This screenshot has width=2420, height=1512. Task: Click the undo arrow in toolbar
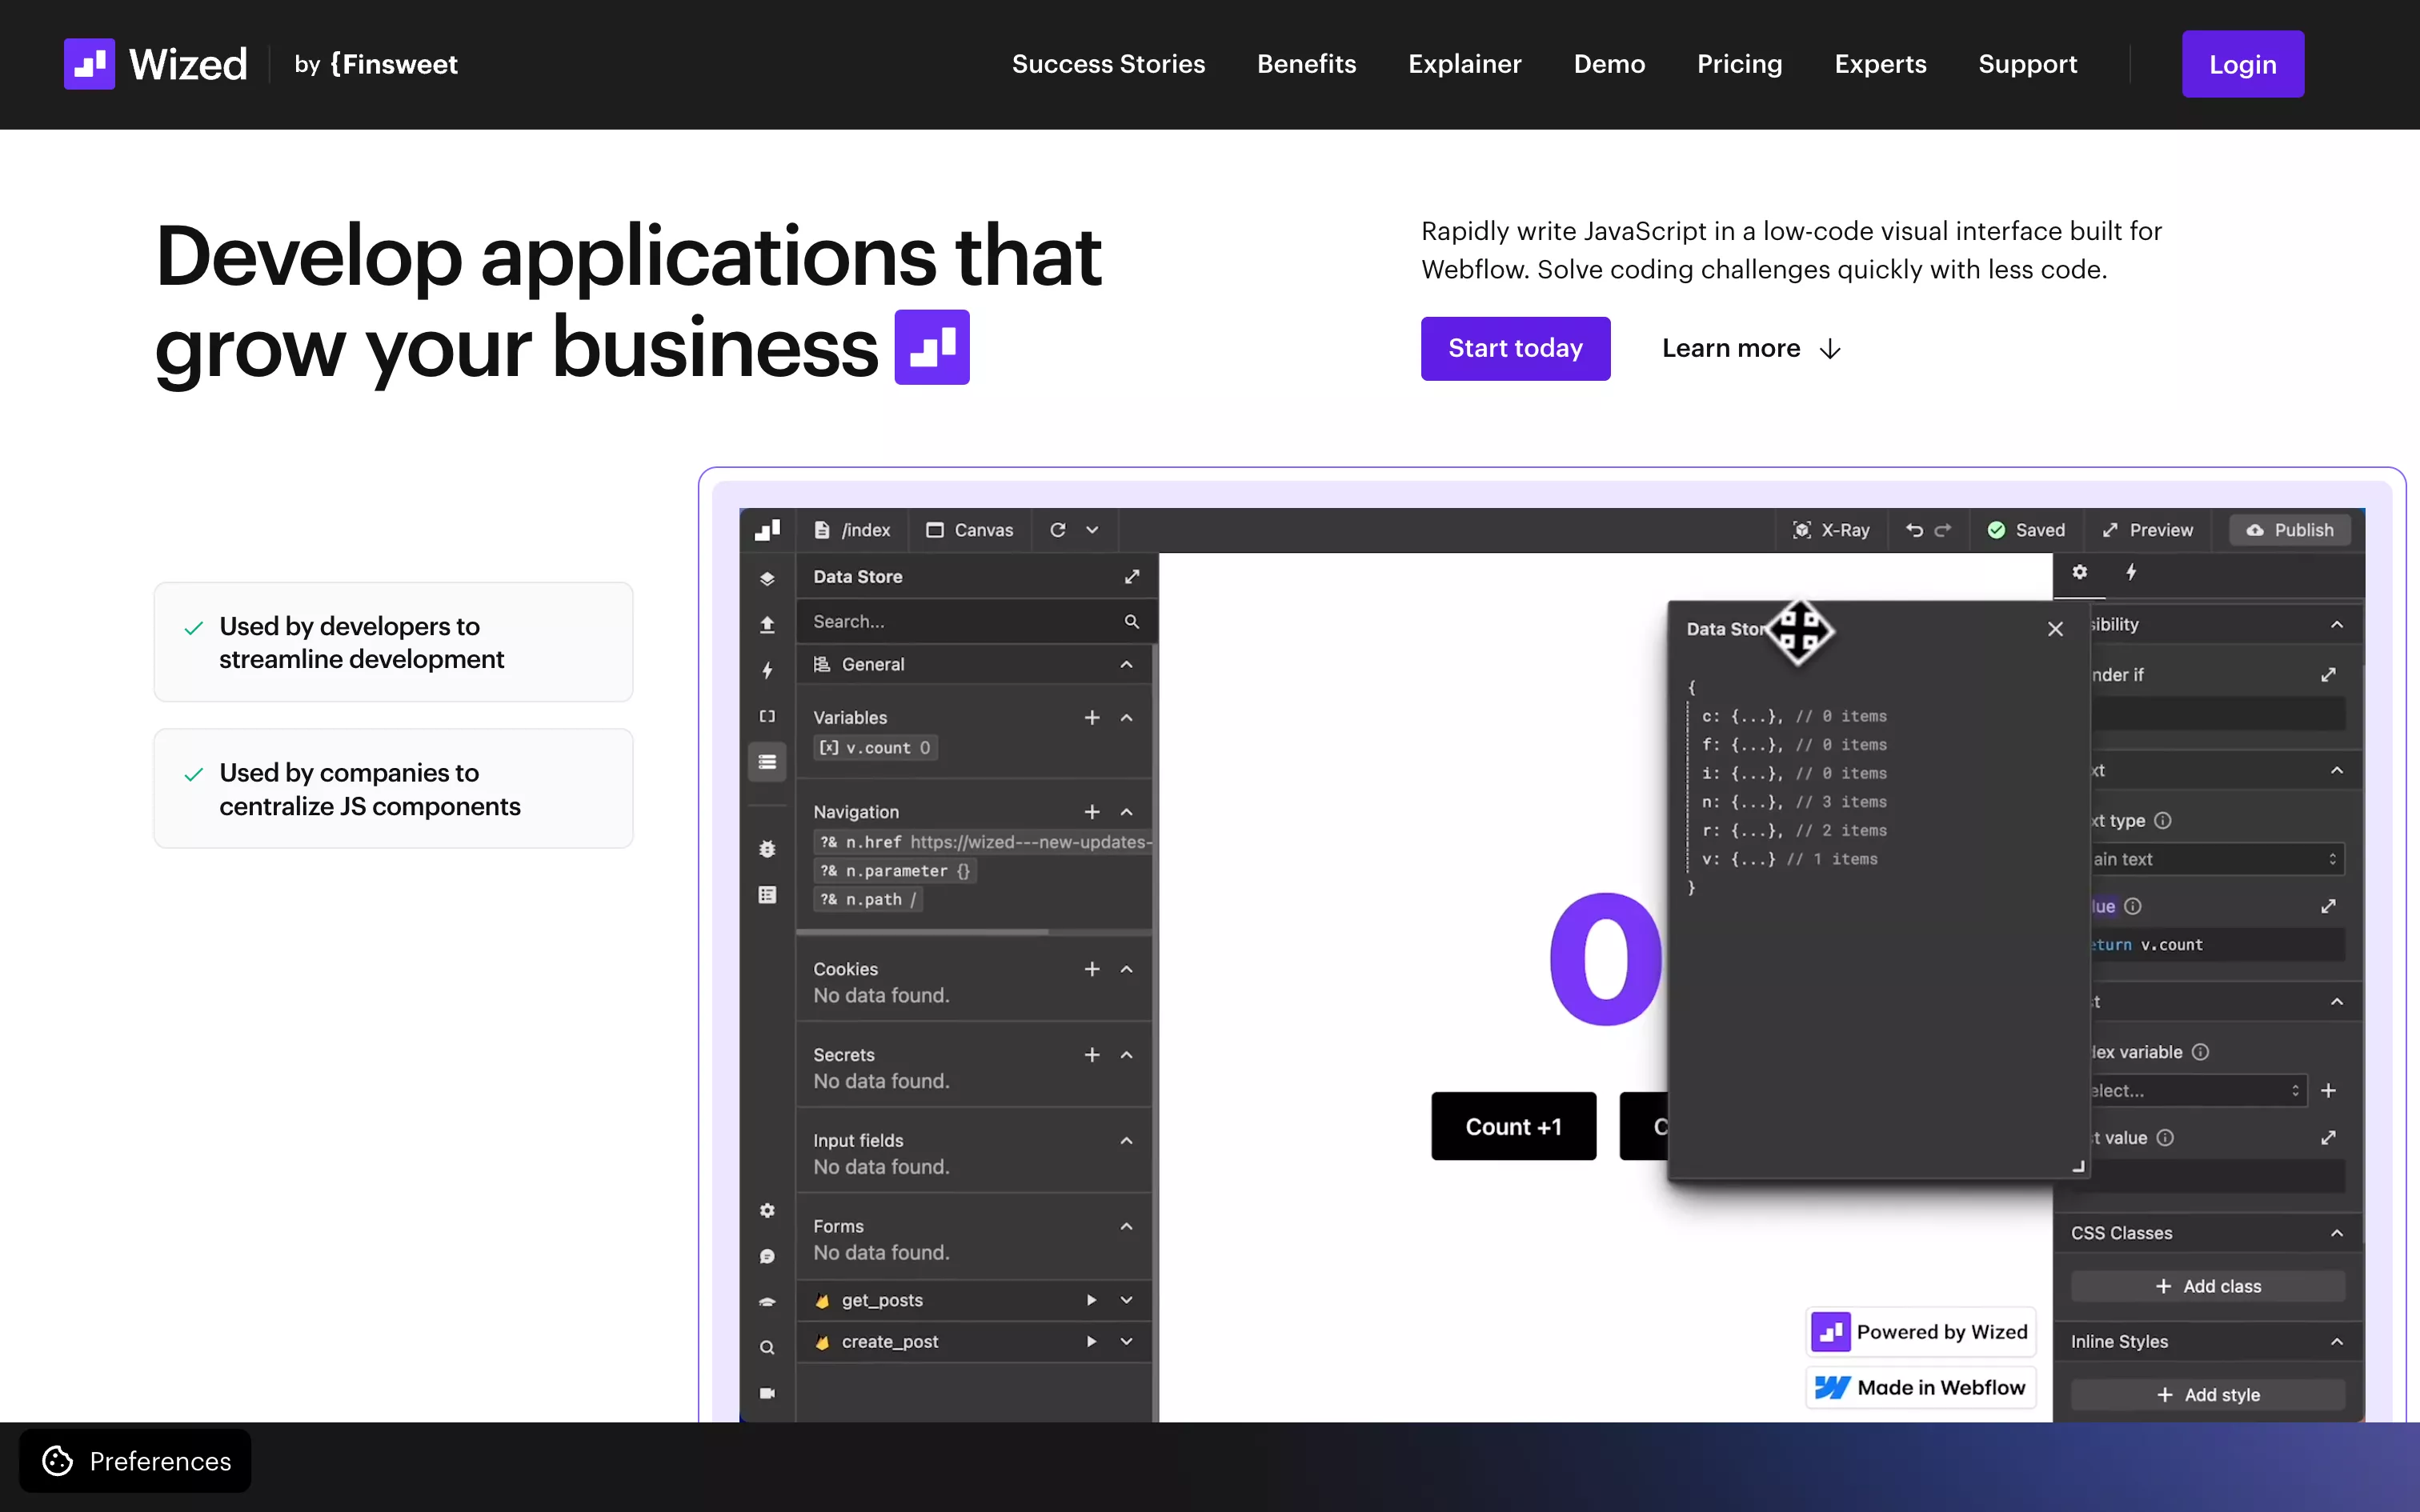1914,530
